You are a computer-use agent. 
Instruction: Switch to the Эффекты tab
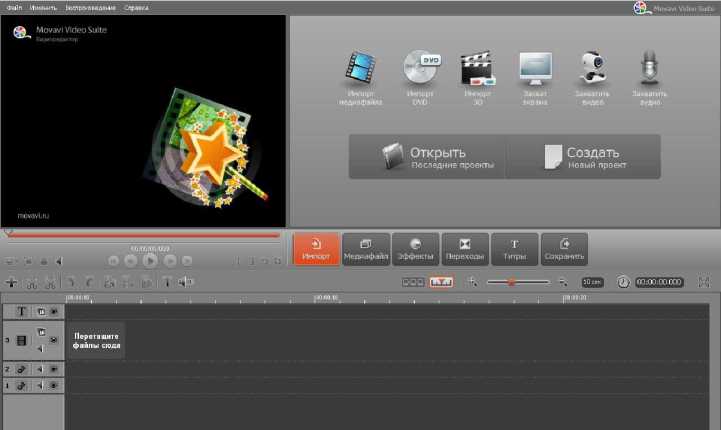point(416,249)
